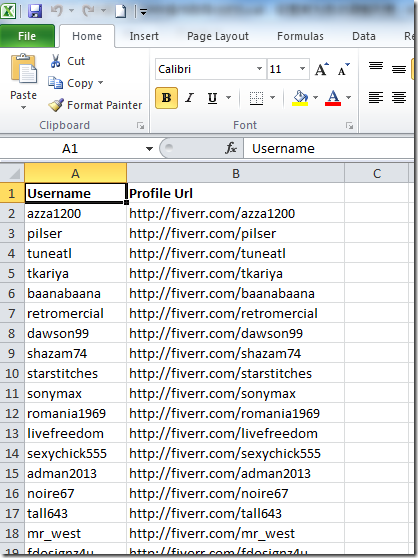
Task: Click the Align Text Left icon
Action: 376,98
